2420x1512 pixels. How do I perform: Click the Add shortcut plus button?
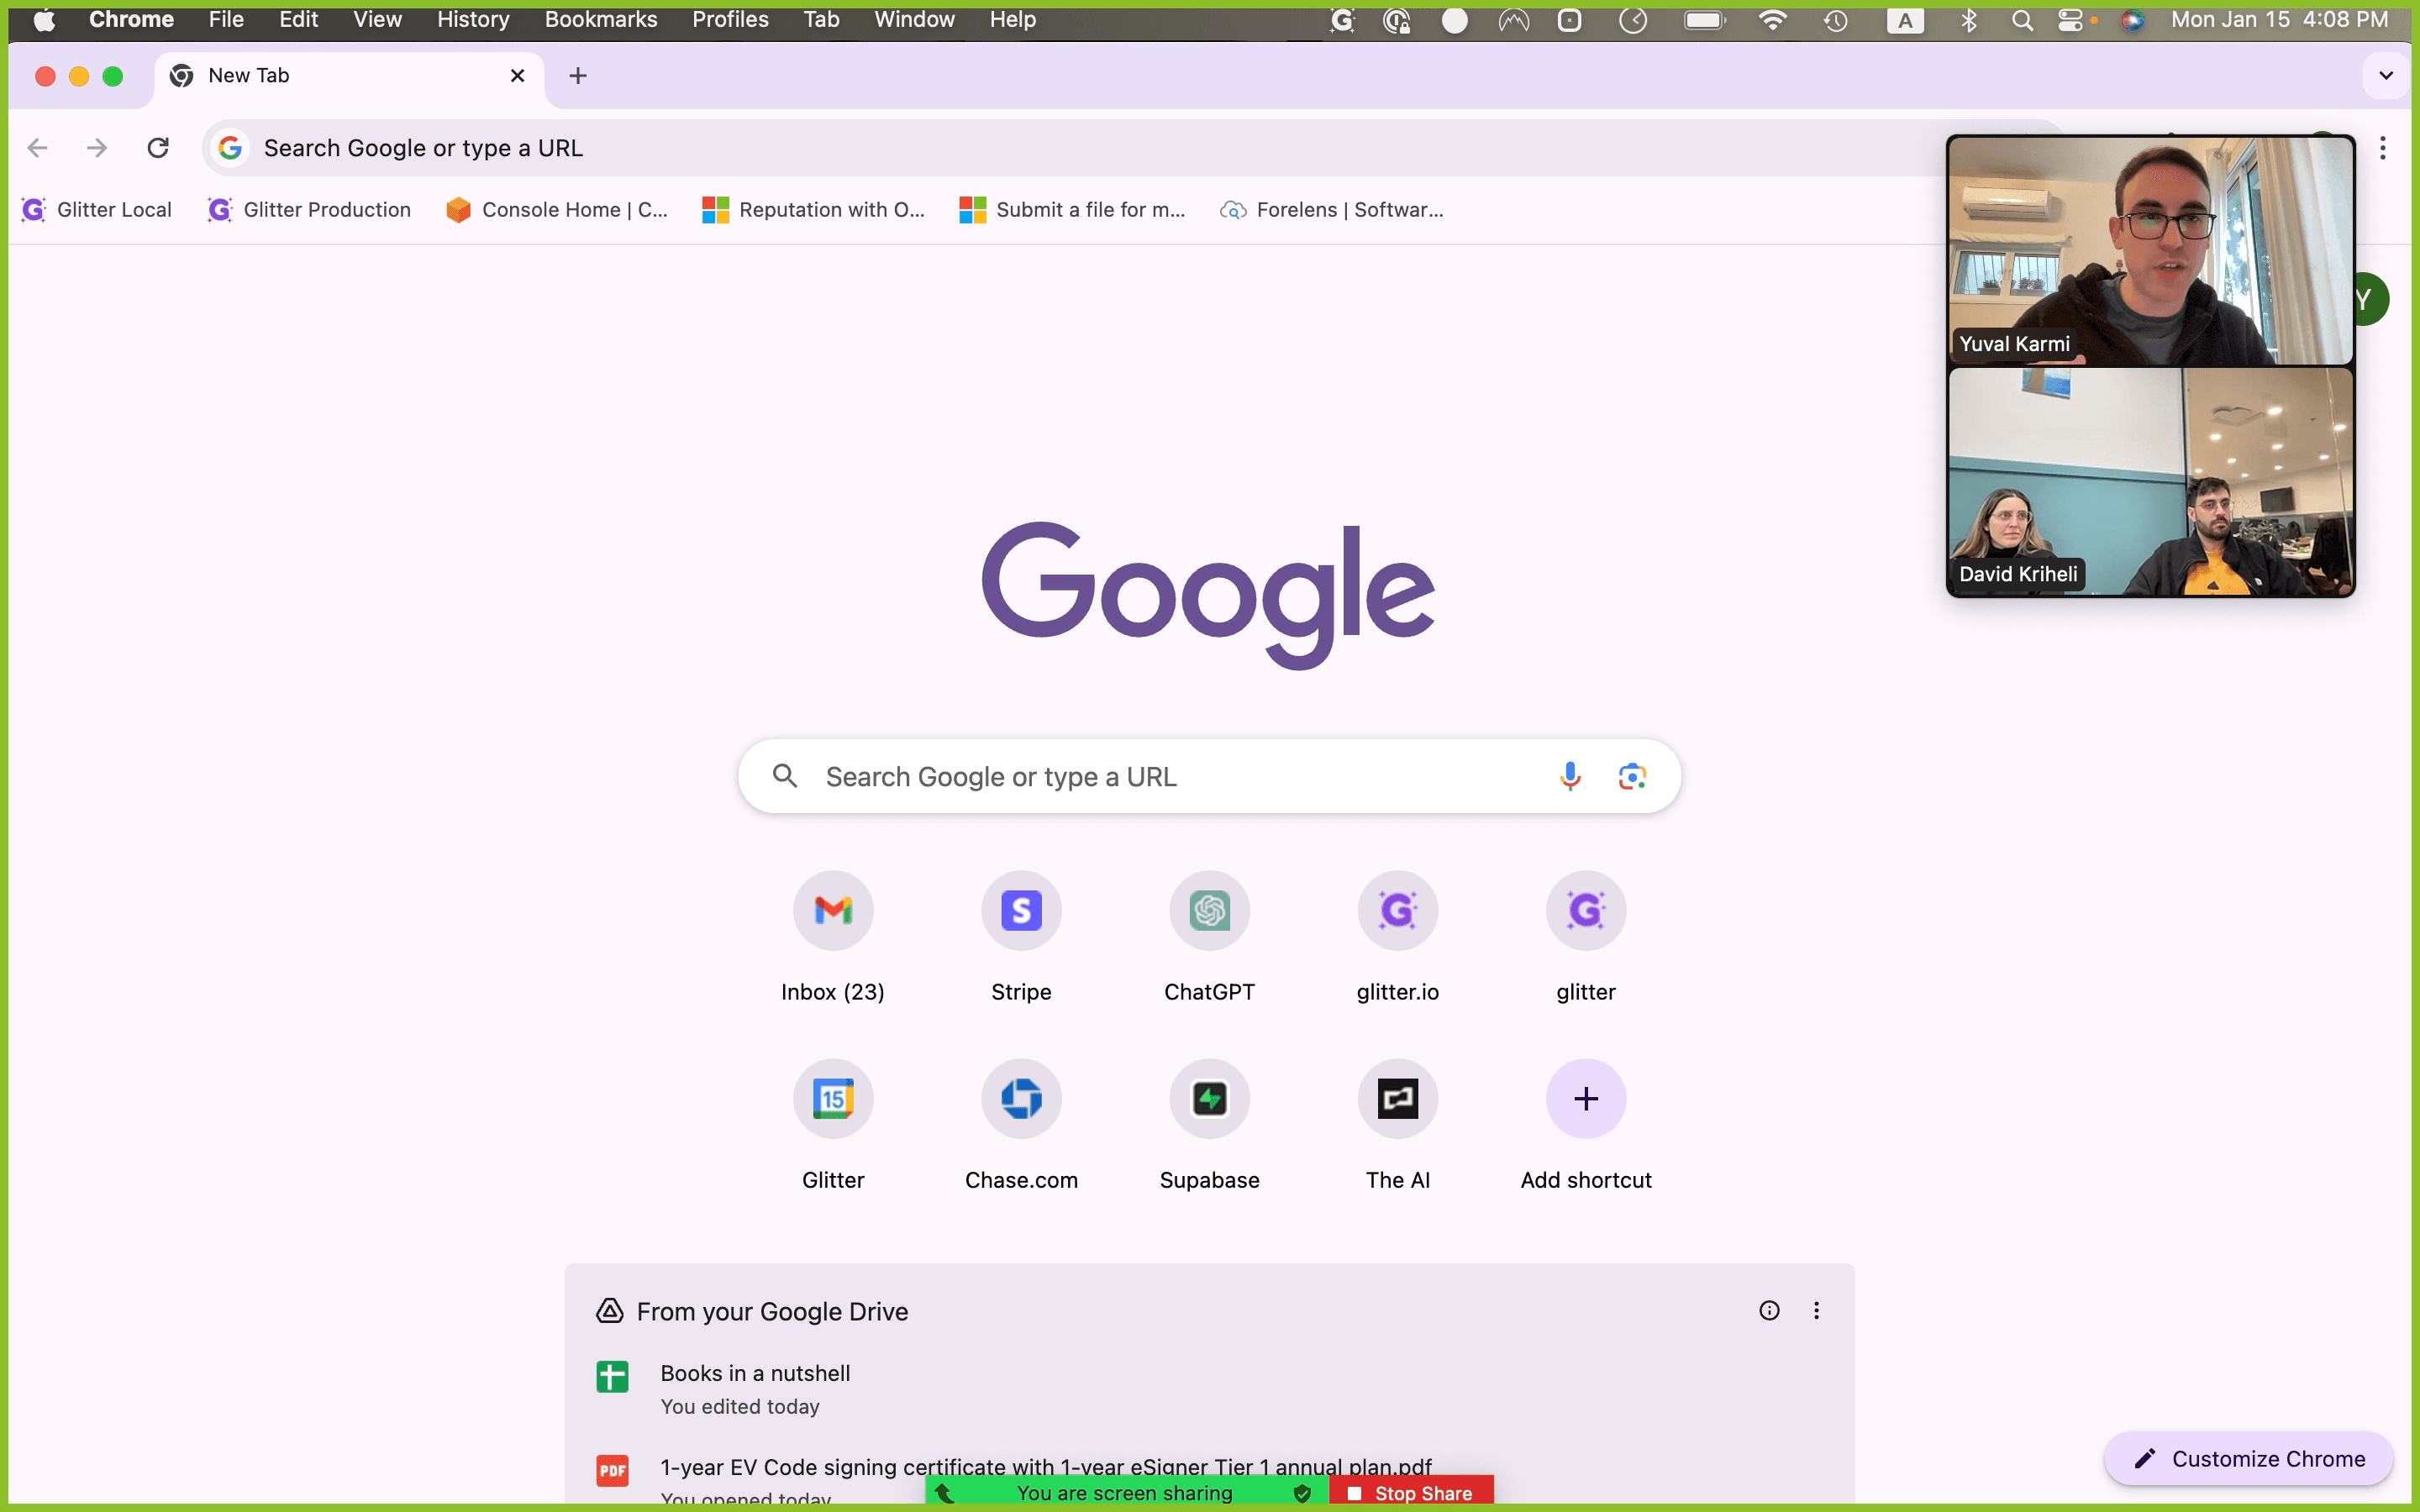pyautogui.click(x=1586, y=1098)
